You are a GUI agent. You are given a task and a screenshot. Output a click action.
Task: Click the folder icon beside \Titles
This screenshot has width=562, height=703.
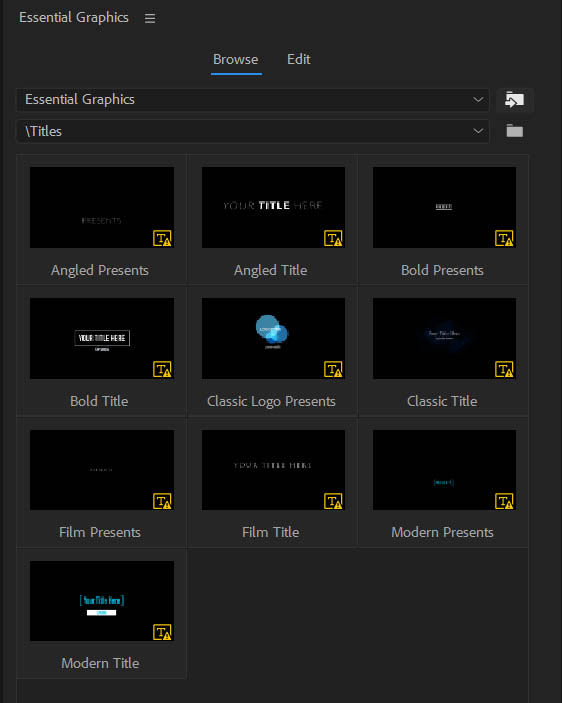tap(514, 130)
